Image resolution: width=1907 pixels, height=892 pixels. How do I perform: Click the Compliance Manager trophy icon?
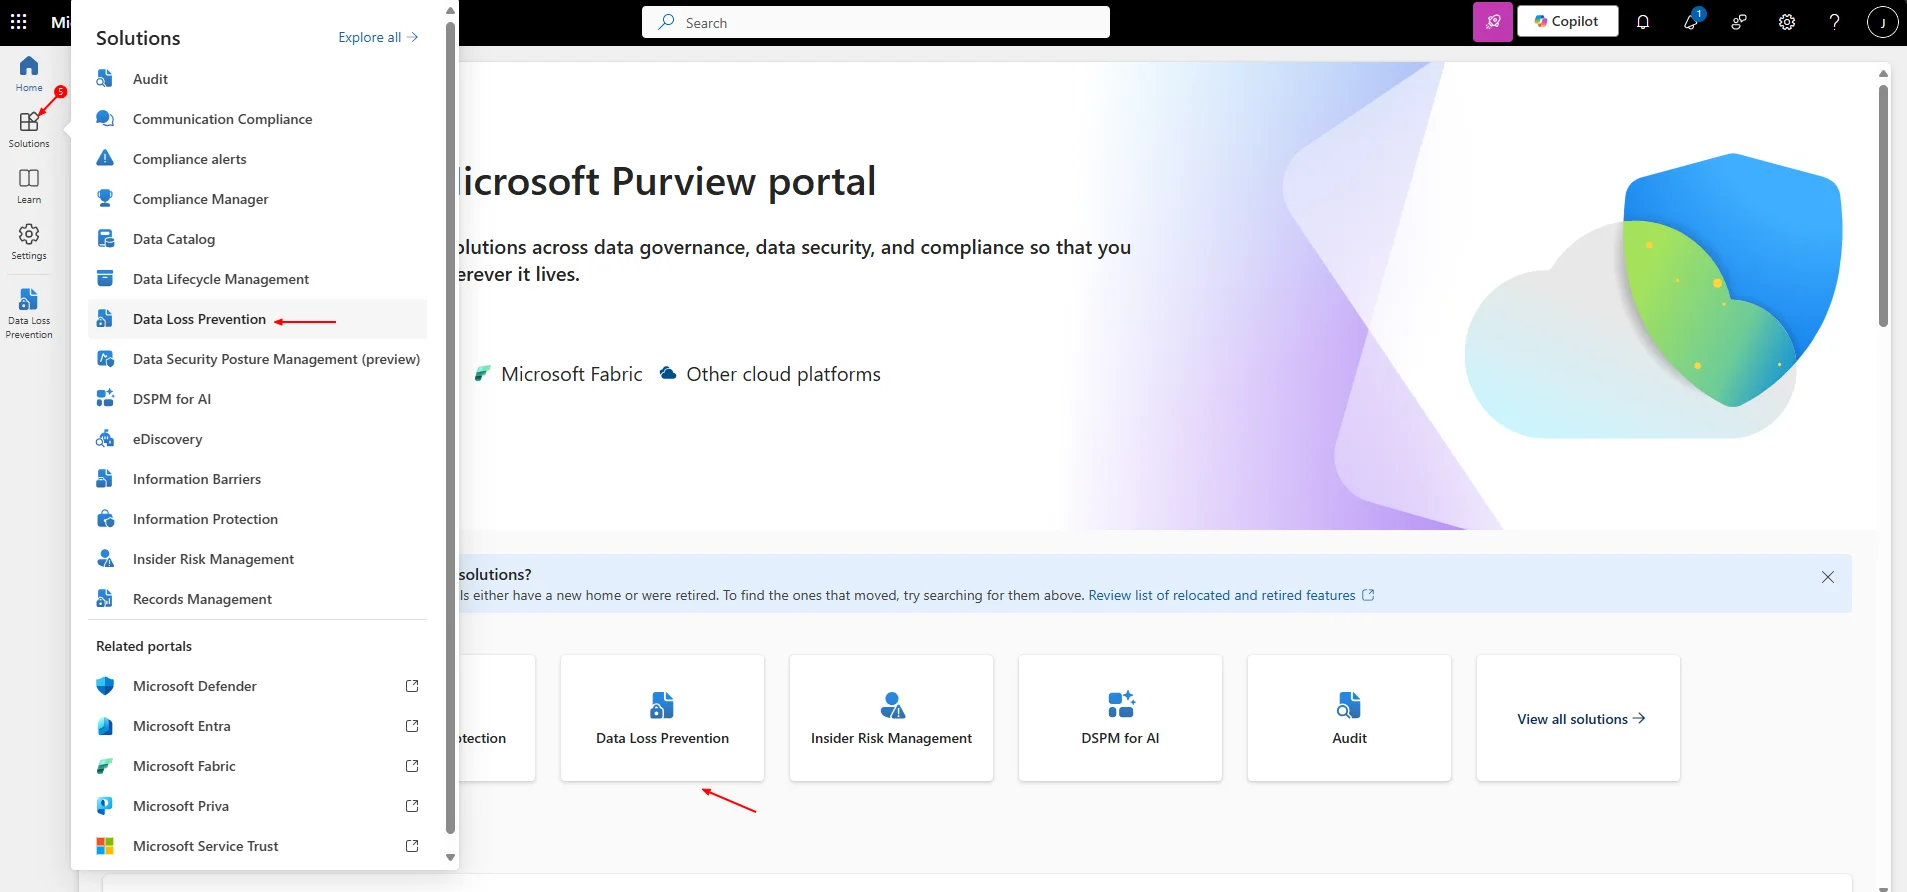[105, 198]
